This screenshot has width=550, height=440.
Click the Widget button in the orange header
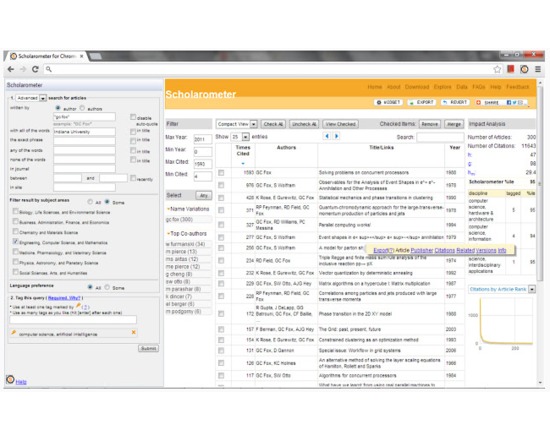click(389, 102)
